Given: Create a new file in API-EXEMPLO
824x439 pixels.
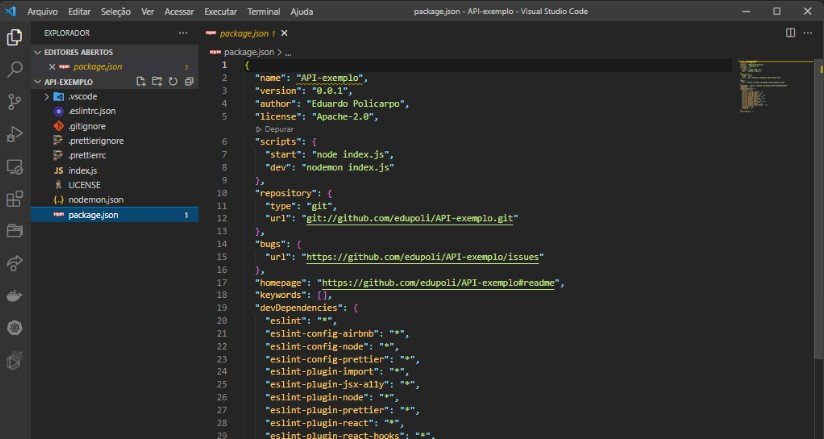Looking at the screenshot, I should [141, 81].
